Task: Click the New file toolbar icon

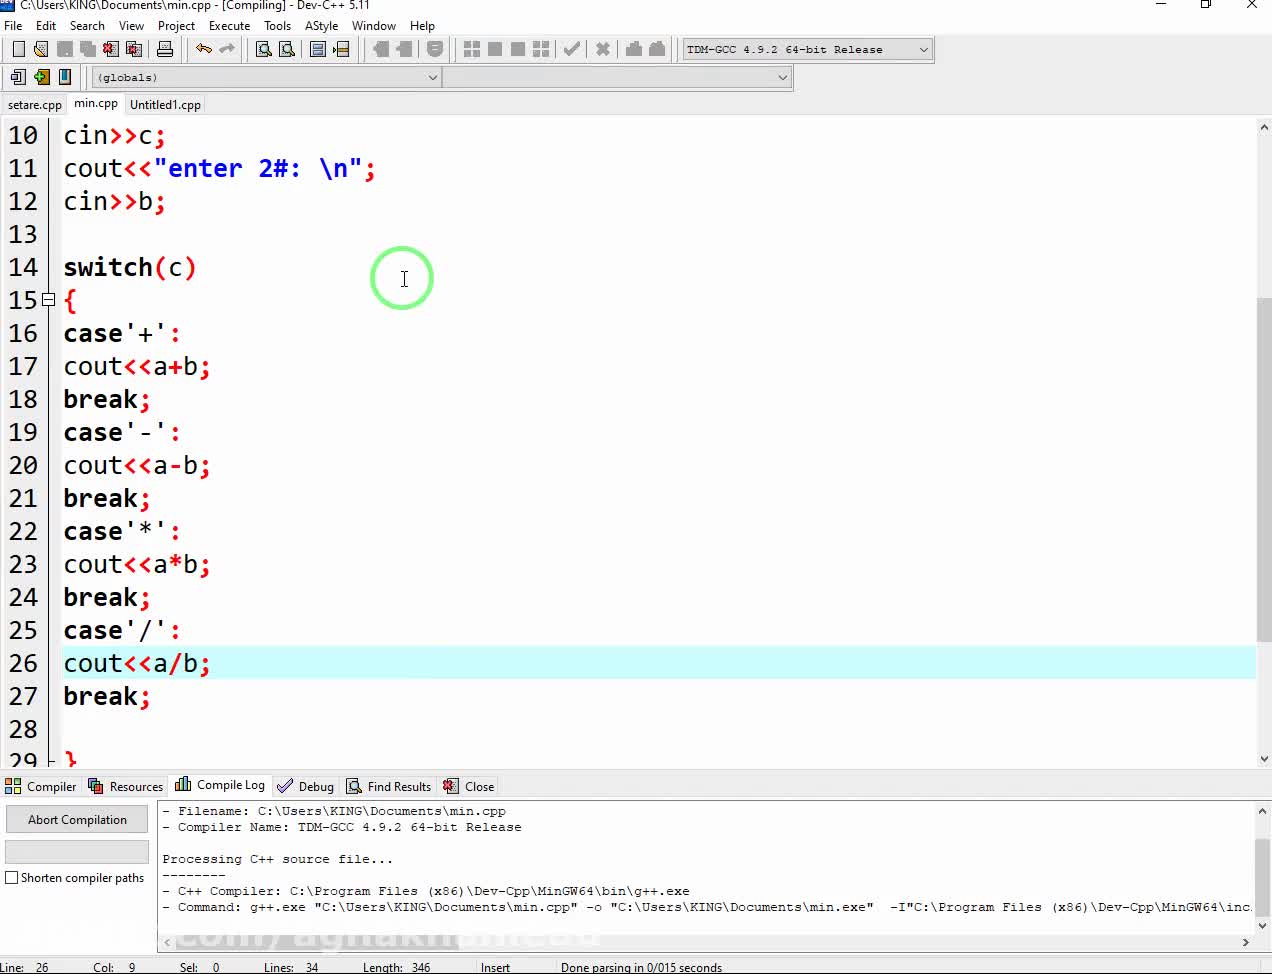Action: pyautogui.click(x=18, y=49)
